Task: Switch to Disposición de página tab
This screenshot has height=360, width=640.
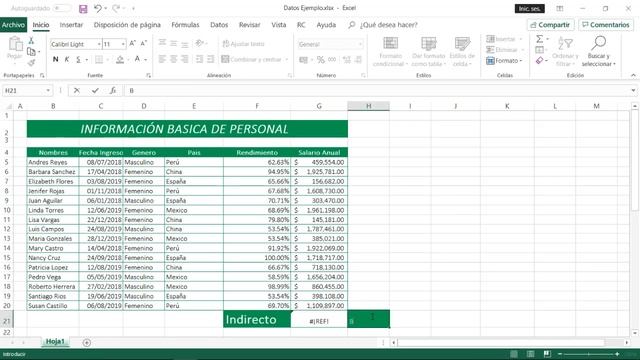Action: click(127, 25)
